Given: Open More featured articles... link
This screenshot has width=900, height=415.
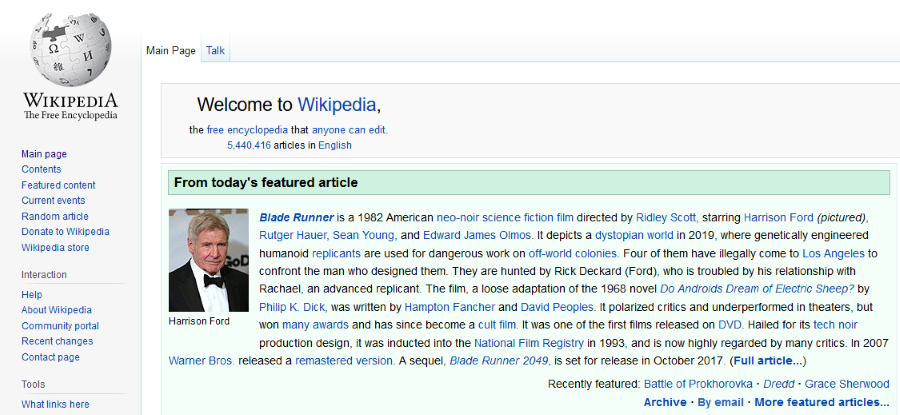Looking at the screenshot, I should [822, 402].
